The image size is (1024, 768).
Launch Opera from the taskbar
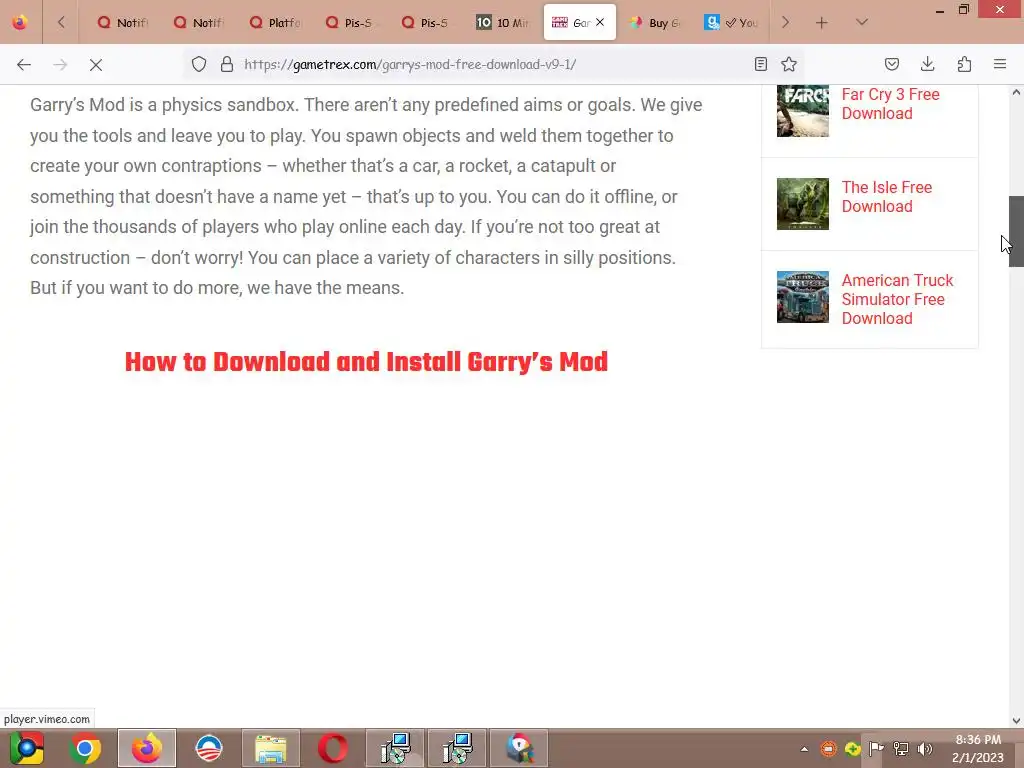(x=332, y=748)
